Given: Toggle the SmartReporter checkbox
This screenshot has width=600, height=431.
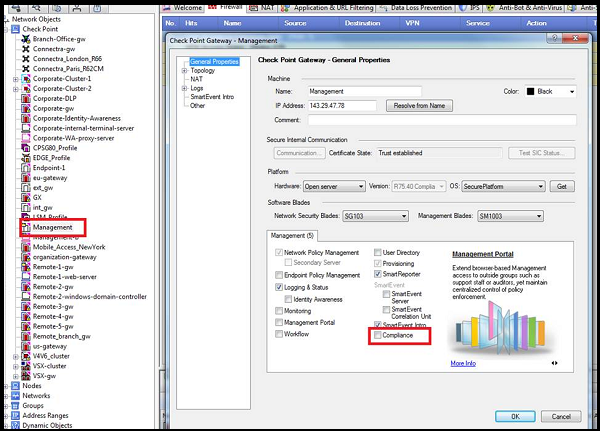Looking at the screenshot, I should 377,273.
